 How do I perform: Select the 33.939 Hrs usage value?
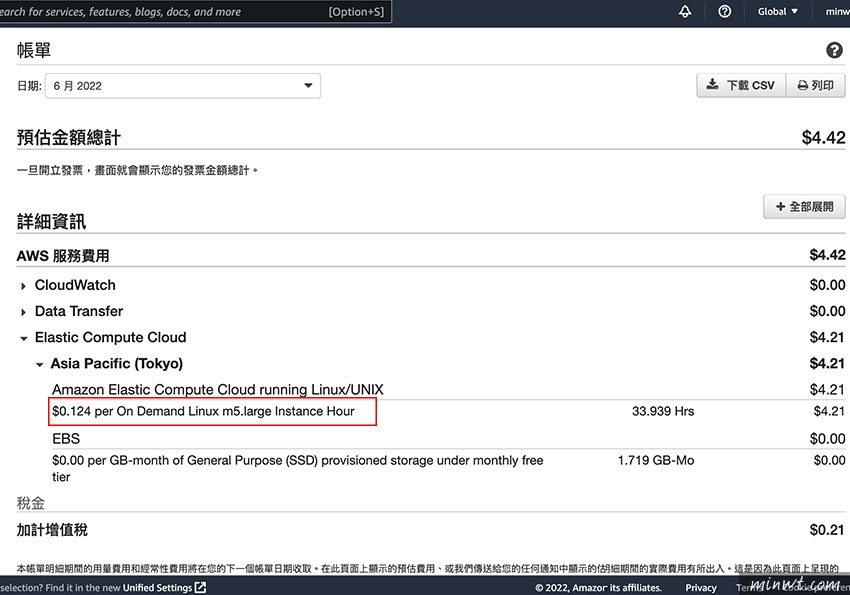(x=663, y=411)
